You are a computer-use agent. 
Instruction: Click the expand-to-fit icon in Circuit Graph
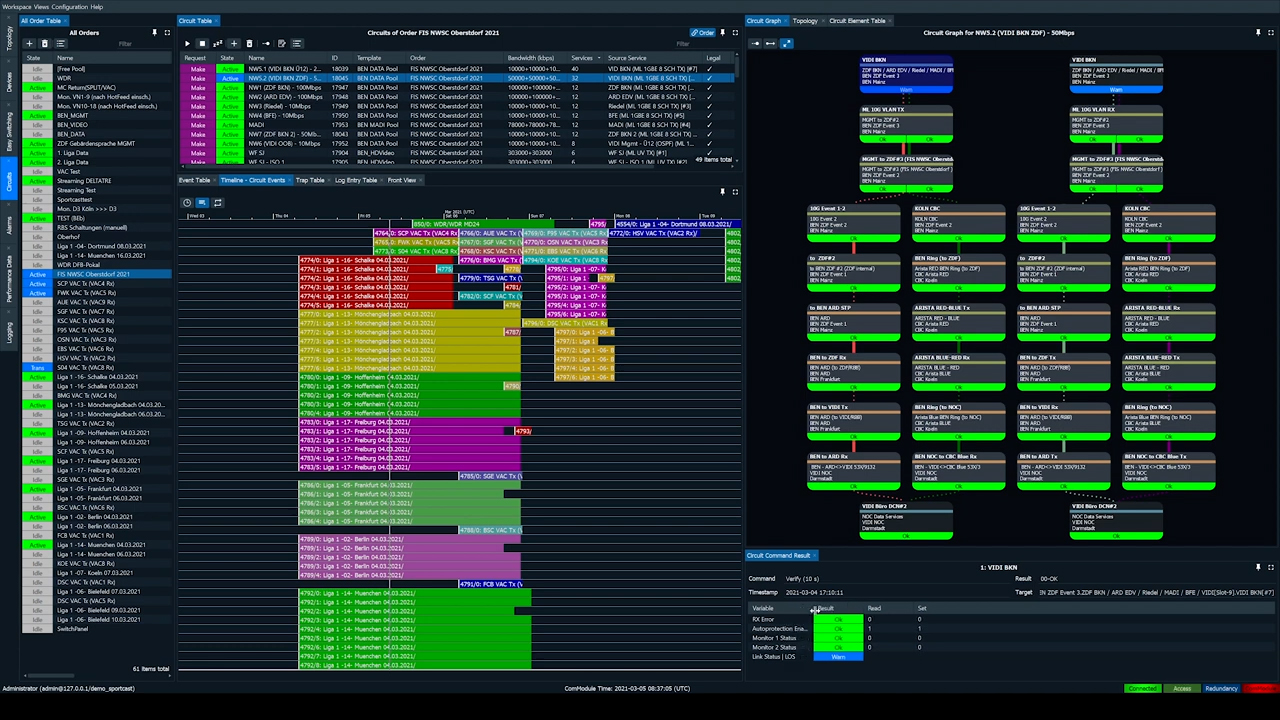coord(786,43)
